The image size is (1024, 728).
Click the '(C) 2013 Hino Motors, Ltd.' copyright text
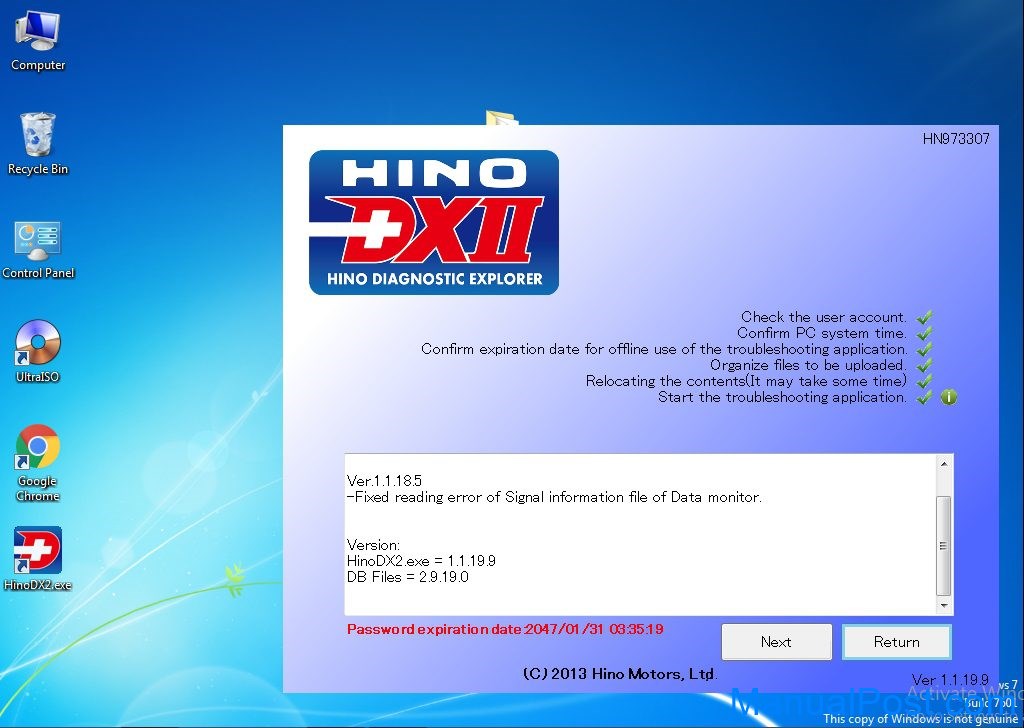620,674
